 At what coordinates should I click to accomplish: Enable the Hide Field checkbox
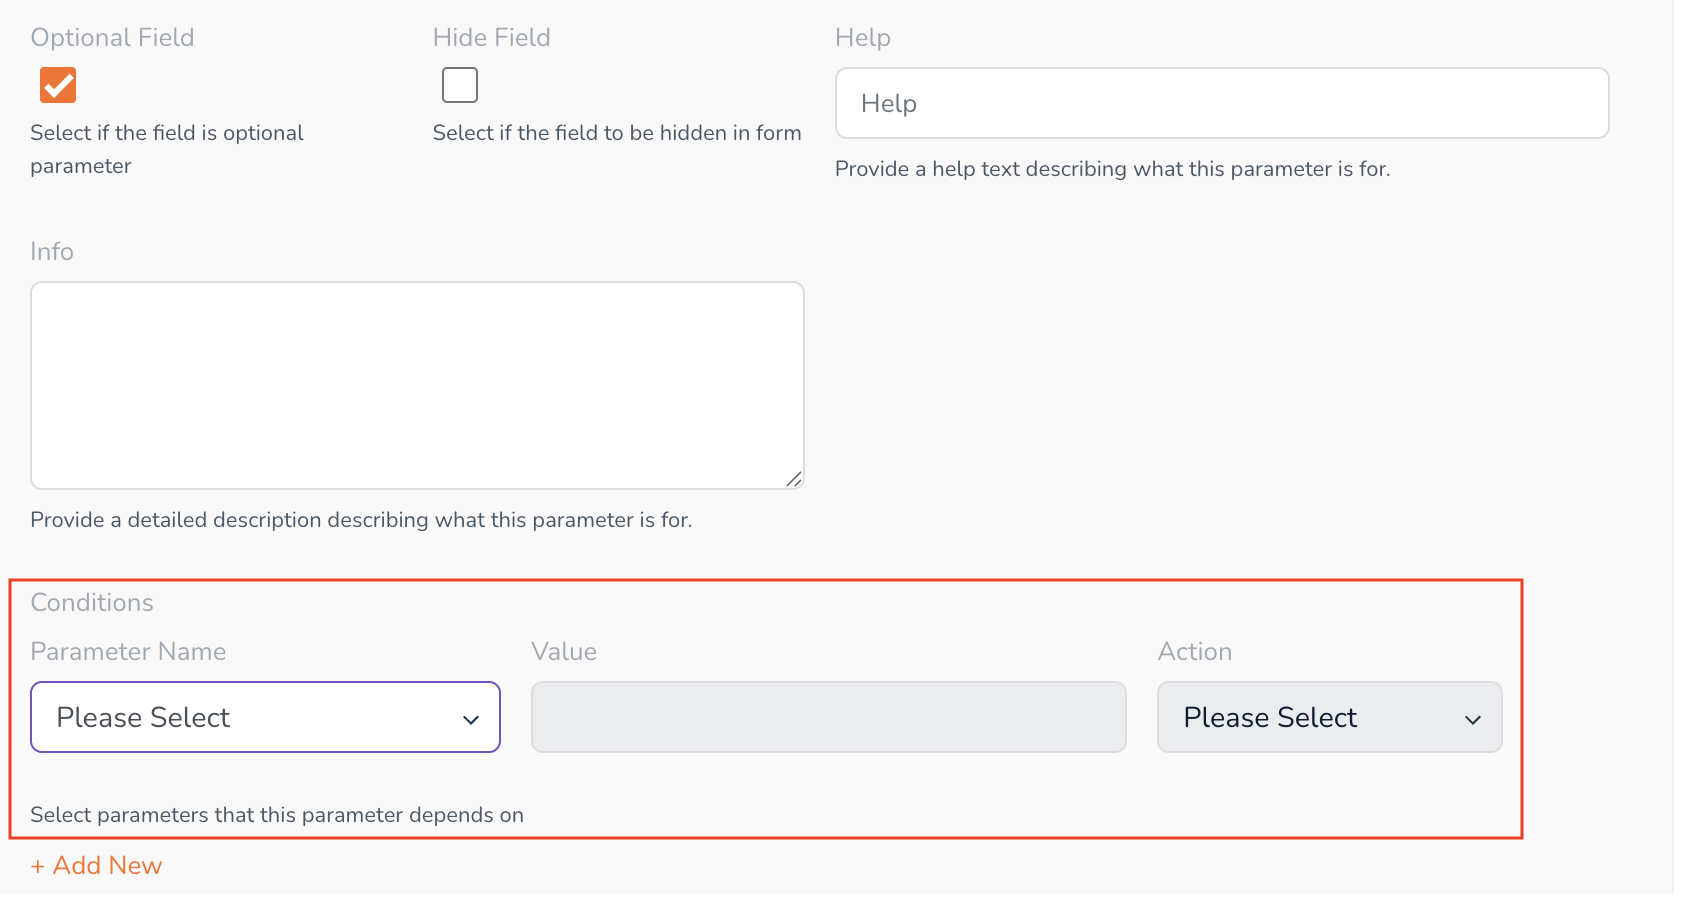(x=460, y=85)
